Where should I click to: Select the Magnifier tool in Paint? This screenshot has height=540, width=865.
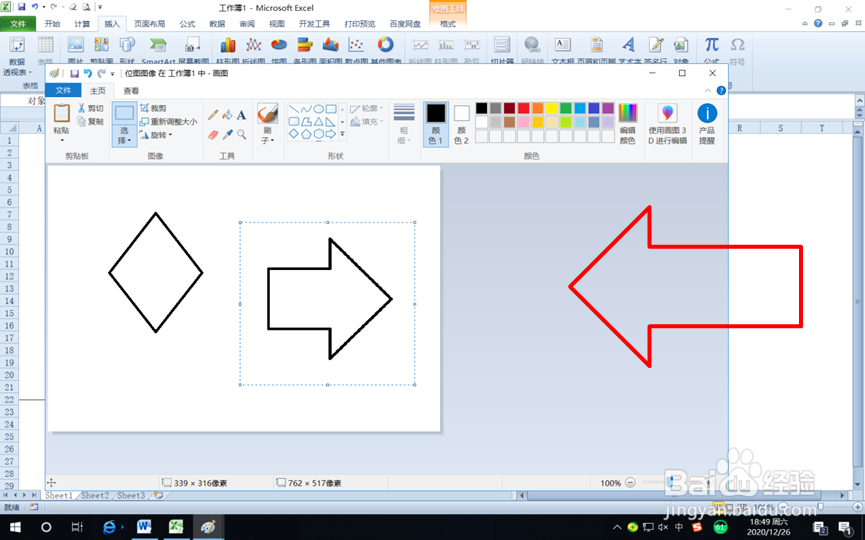[242, 135]
